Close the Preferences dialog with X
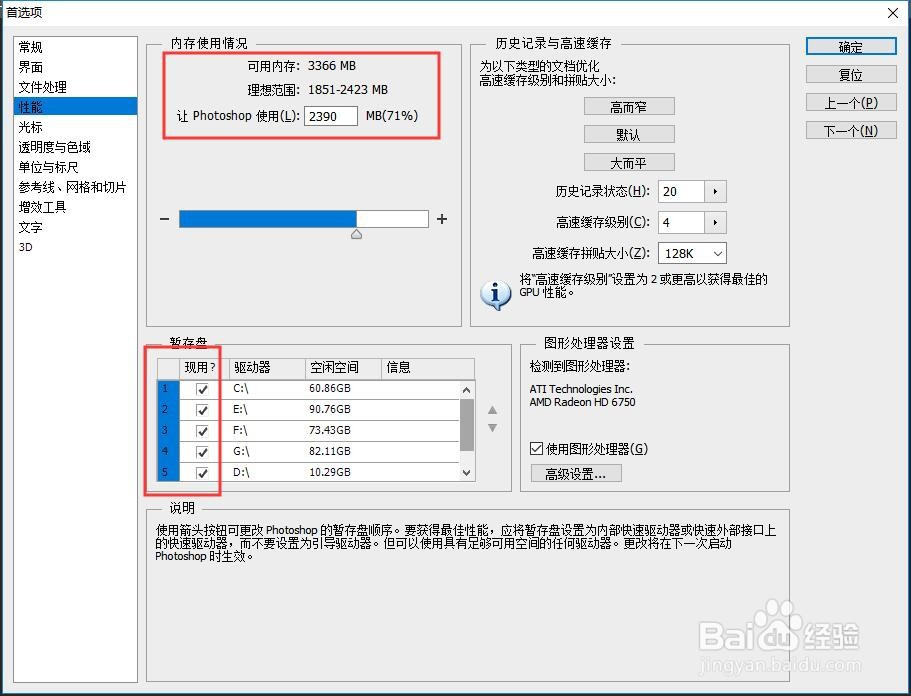 point(893,13)
